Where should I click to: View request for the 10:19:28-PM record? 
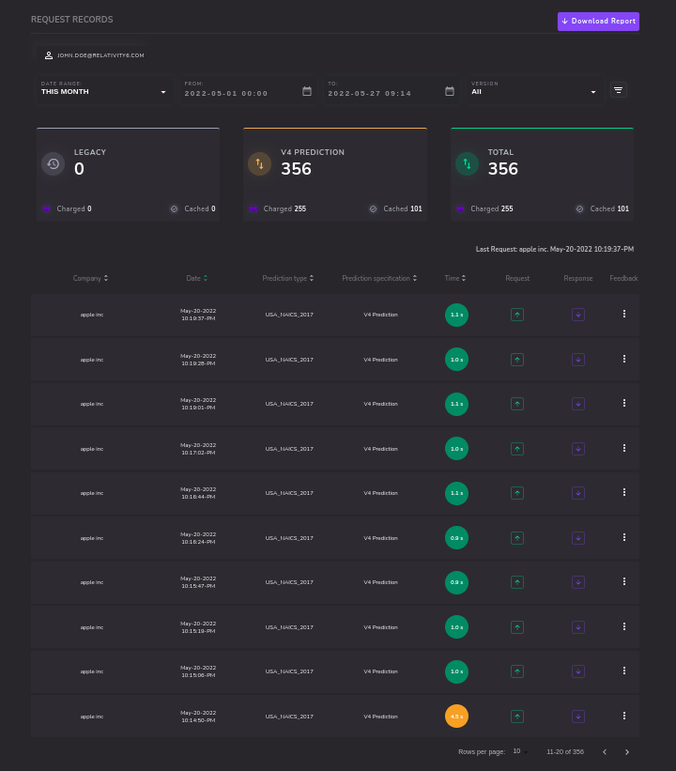click(x=517, y=359)
